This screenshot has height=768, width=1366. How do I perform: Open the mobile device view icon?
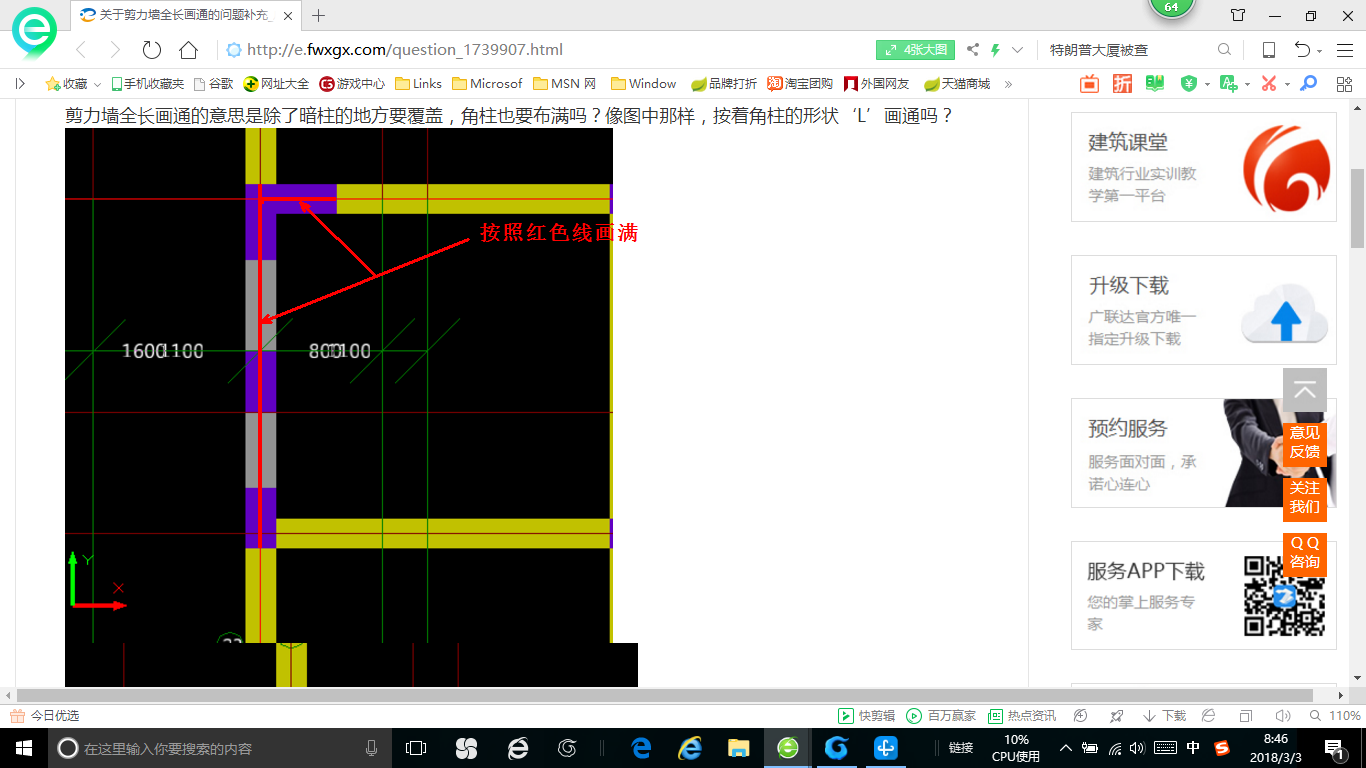(x=1268, y=50)
